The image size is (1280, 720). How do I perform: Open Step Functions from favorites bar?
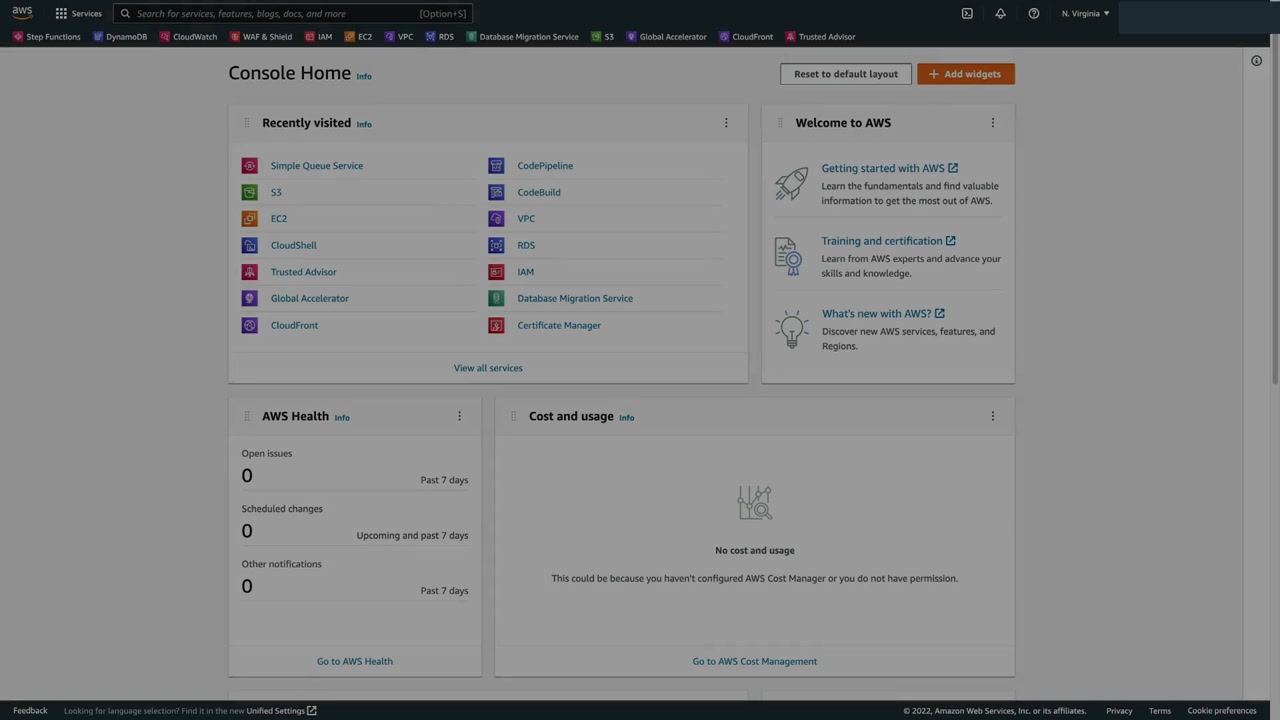(x=47, y=37)
